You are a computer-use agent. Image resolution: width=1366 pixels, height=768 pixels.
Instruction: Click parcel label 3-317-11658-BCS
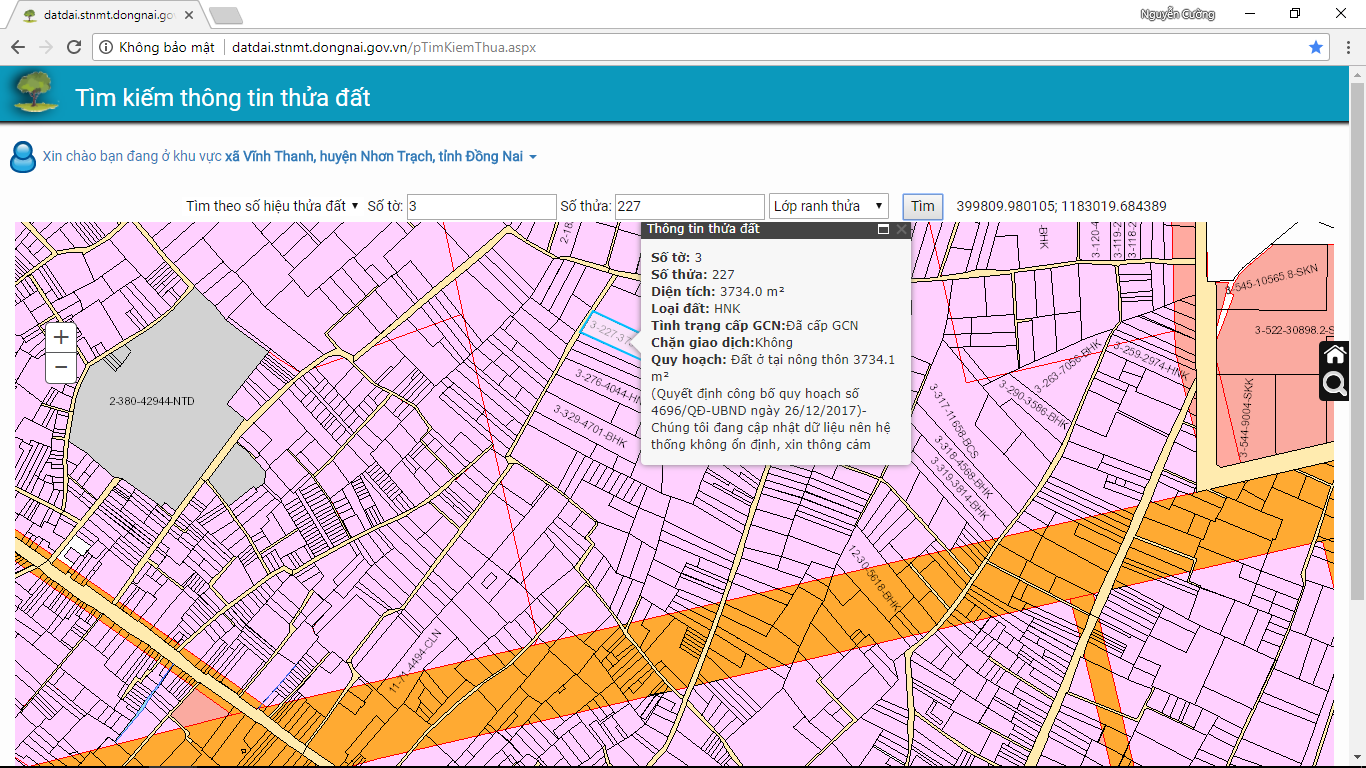[954, 420]
